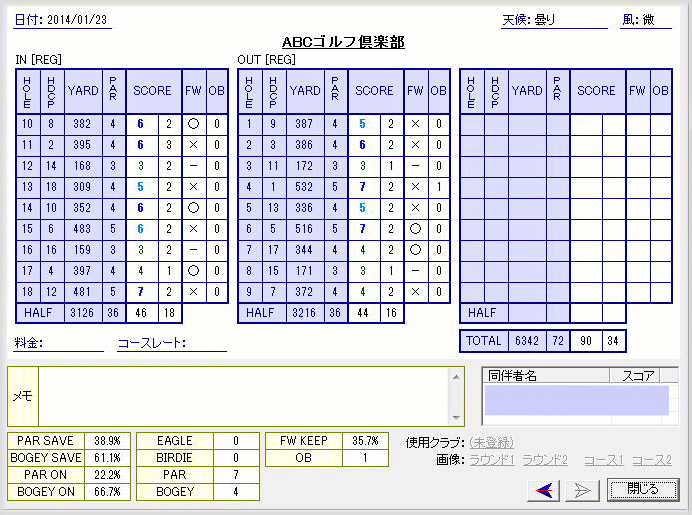692x515 pixels.
Task: Open the コース1 image link
Action: click(x=603, y=460)
